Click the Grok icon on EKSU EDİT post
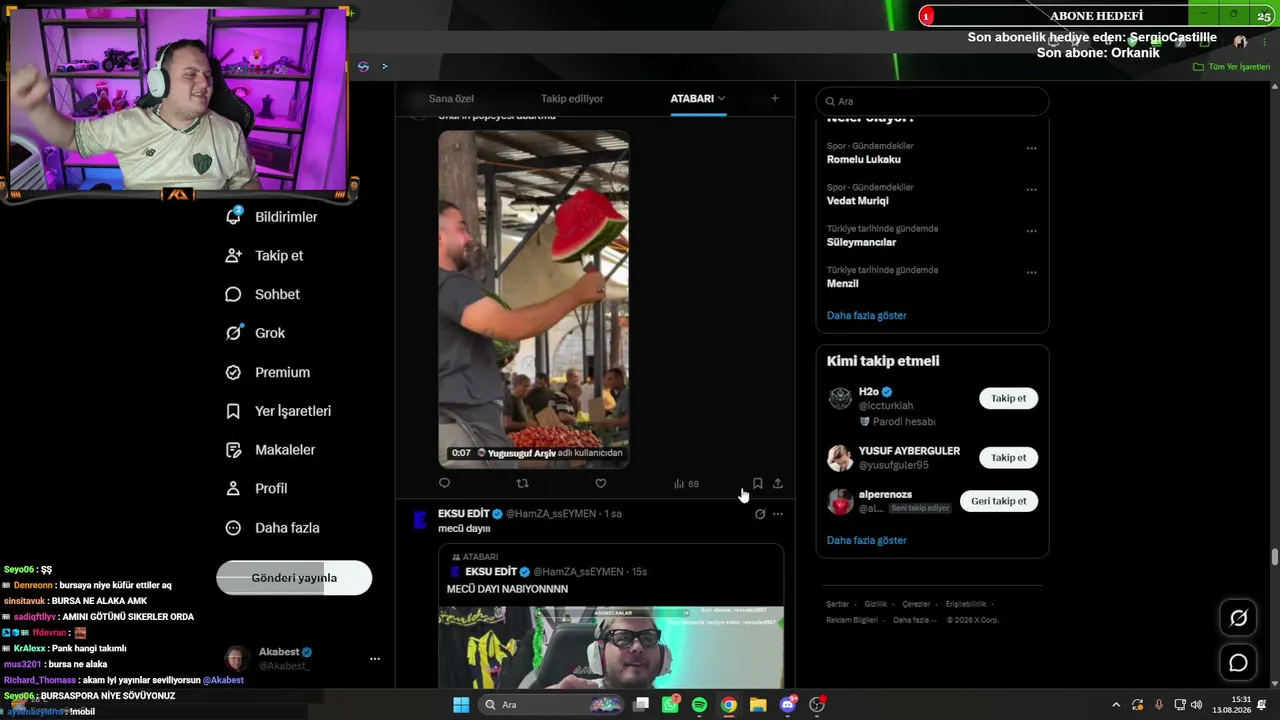The height and width of the screenshot is (720, 1280). [760, 514]
